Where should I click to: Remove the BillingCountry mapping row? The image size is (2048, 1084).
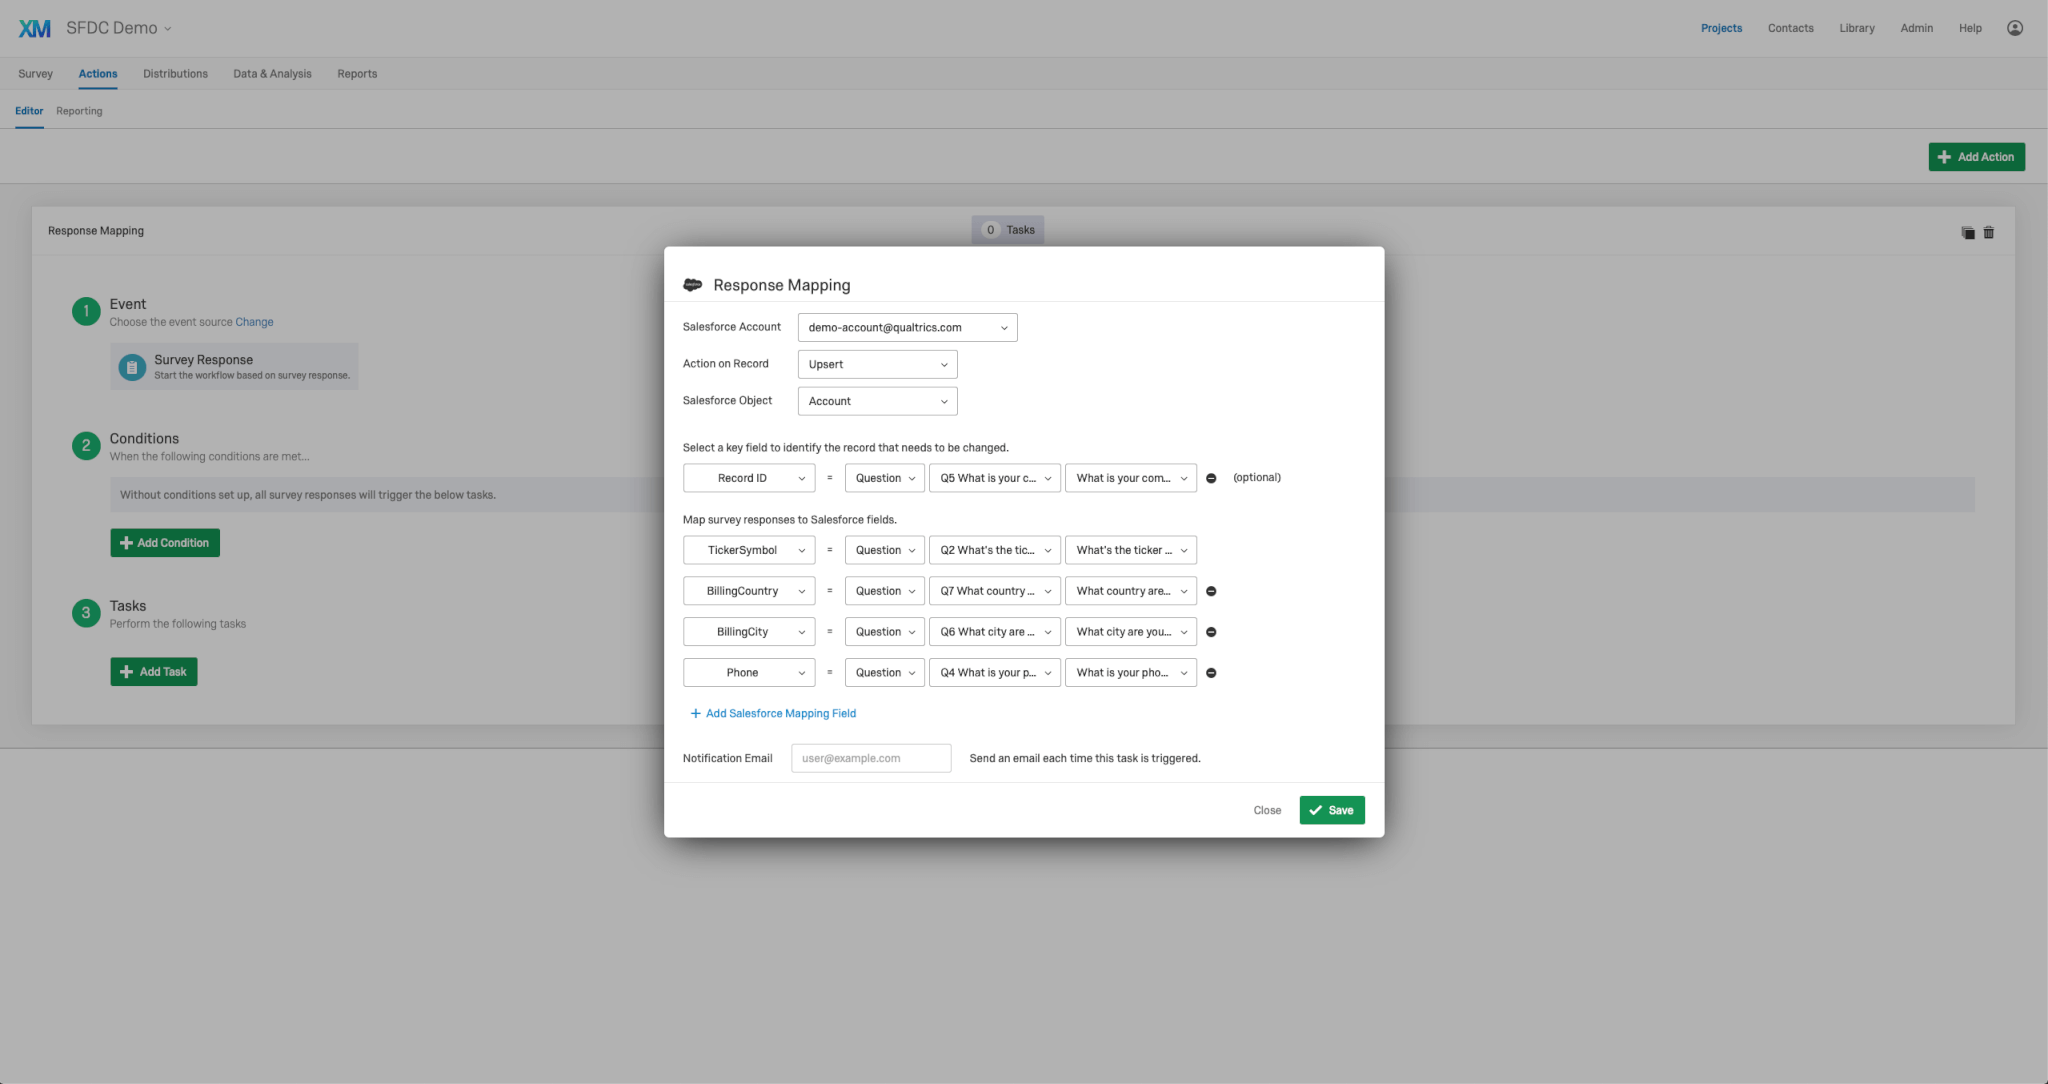point(1211,592)
